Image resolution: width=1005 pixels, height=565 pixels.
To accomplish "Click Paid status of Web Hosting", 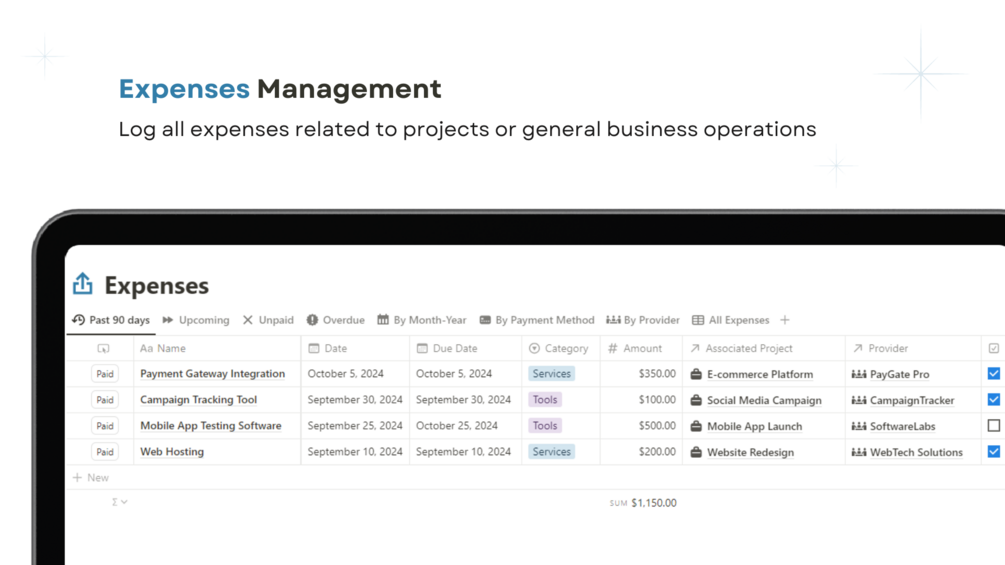I will coord(104,452).
